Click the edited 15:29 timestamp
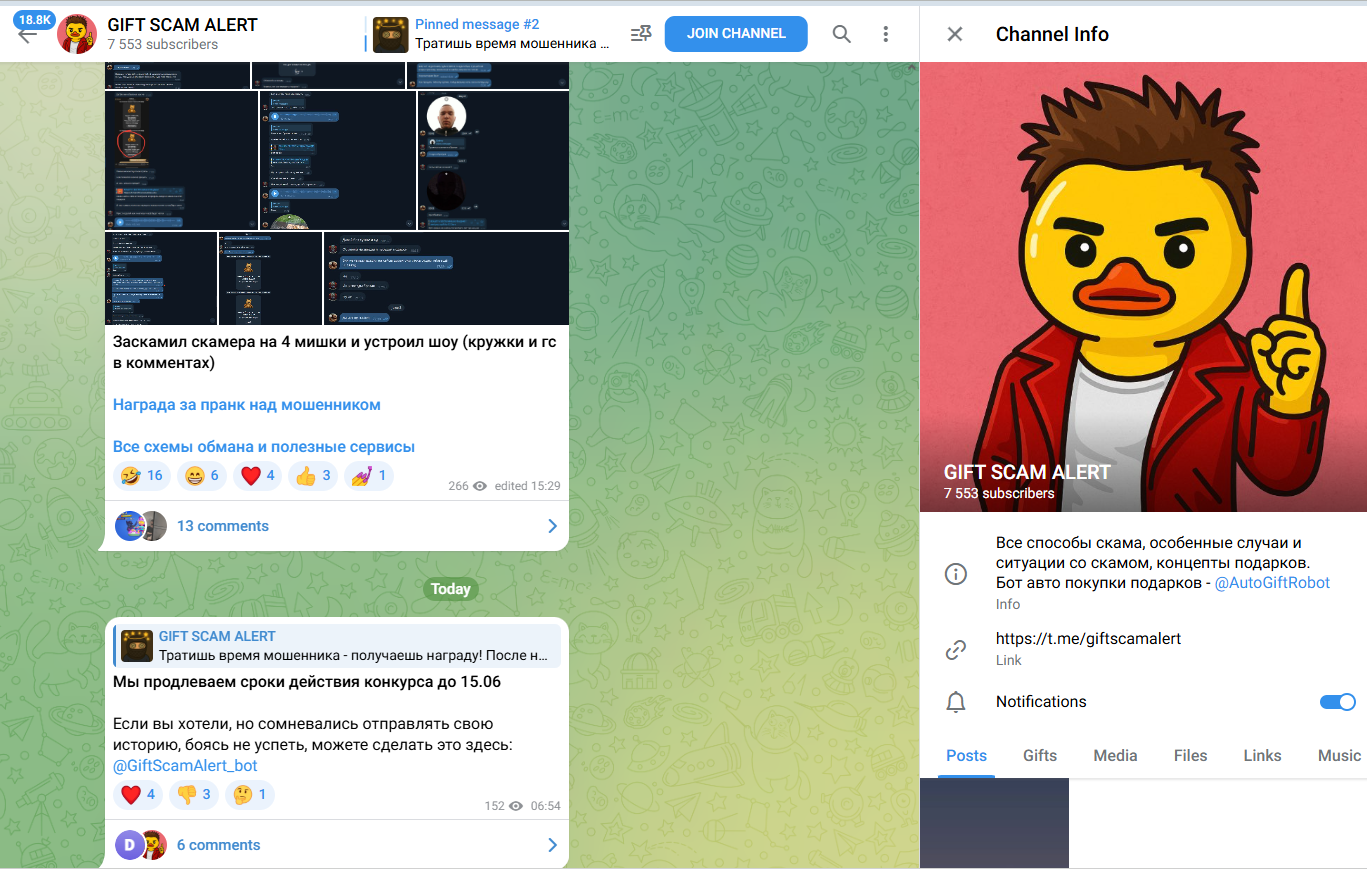This screenshot has width=1367, height=869. pos(527,486)
